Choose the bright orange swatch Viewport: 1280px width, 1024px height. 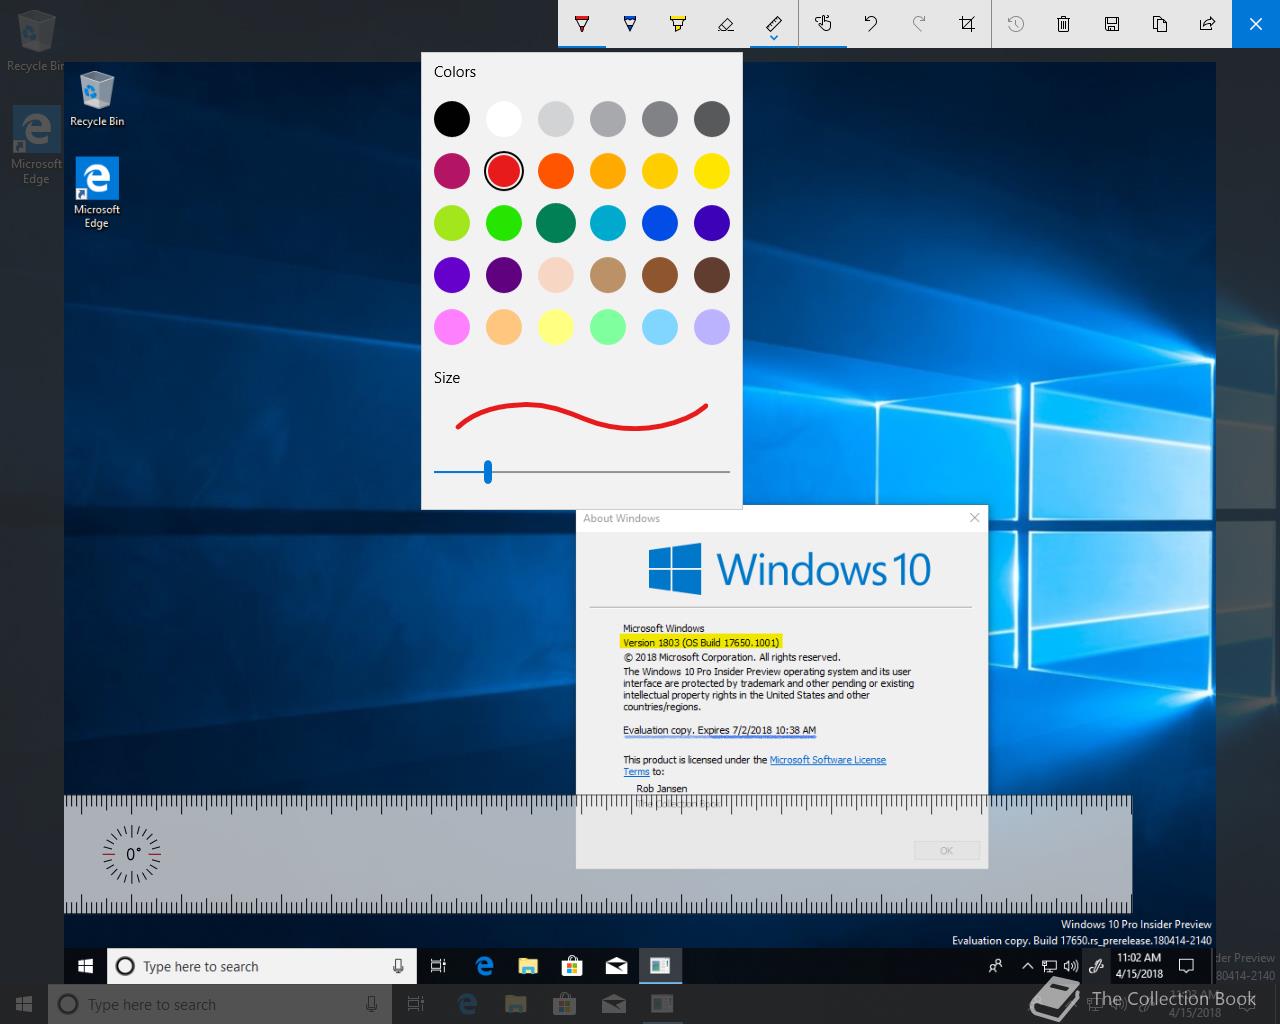(x=556, y=171)
